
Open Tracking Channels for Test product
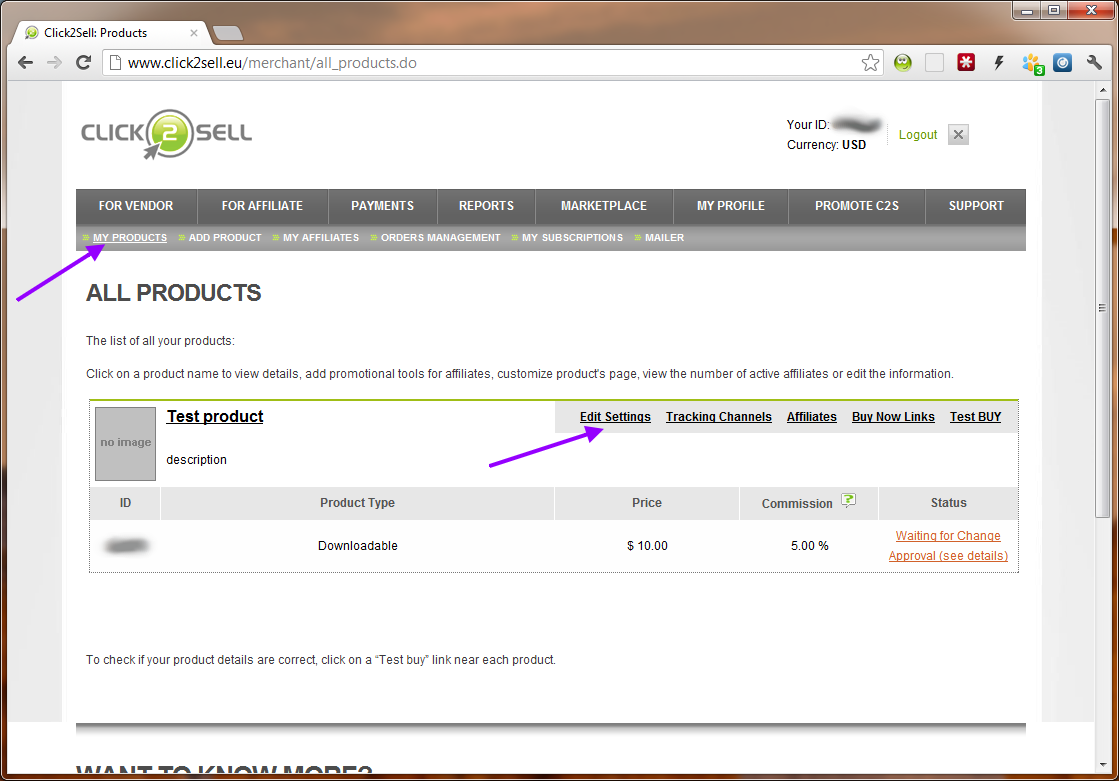[x=719, y=417]
